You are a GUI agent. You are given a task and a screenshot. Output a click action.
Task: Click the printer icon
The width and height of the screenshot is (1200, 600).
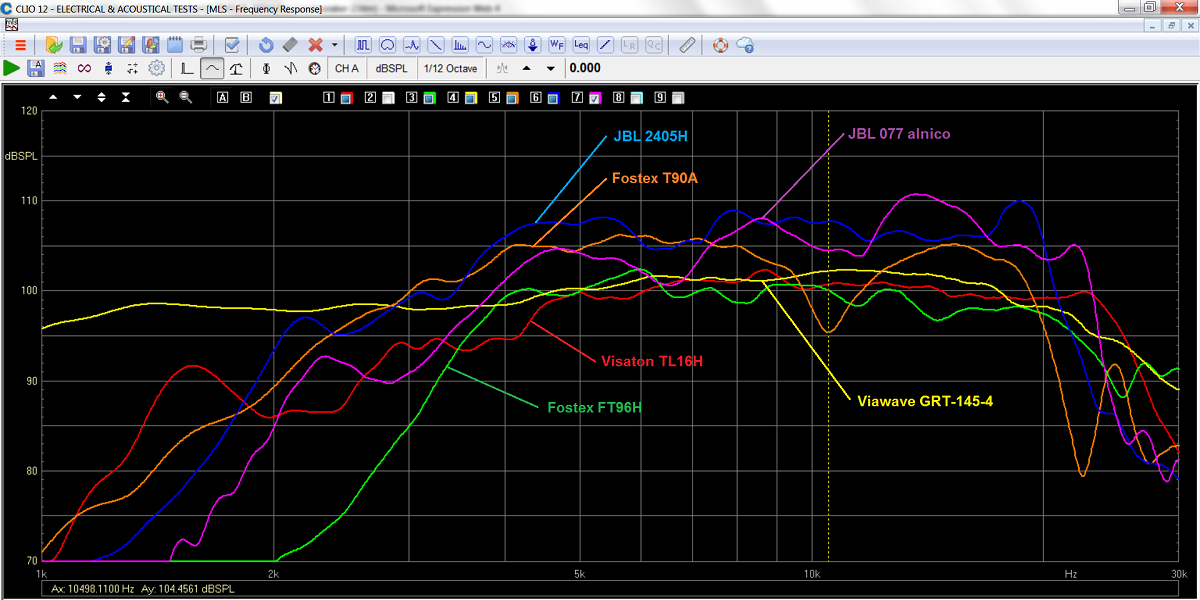tap(199, 45)
